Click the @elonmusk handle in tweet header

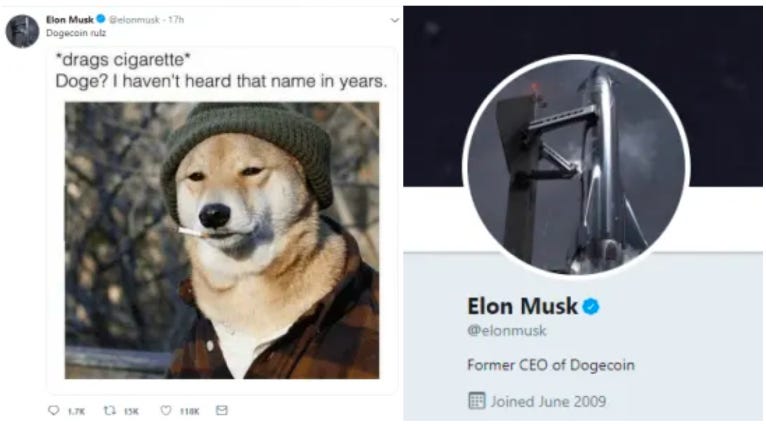coord(134,20)
